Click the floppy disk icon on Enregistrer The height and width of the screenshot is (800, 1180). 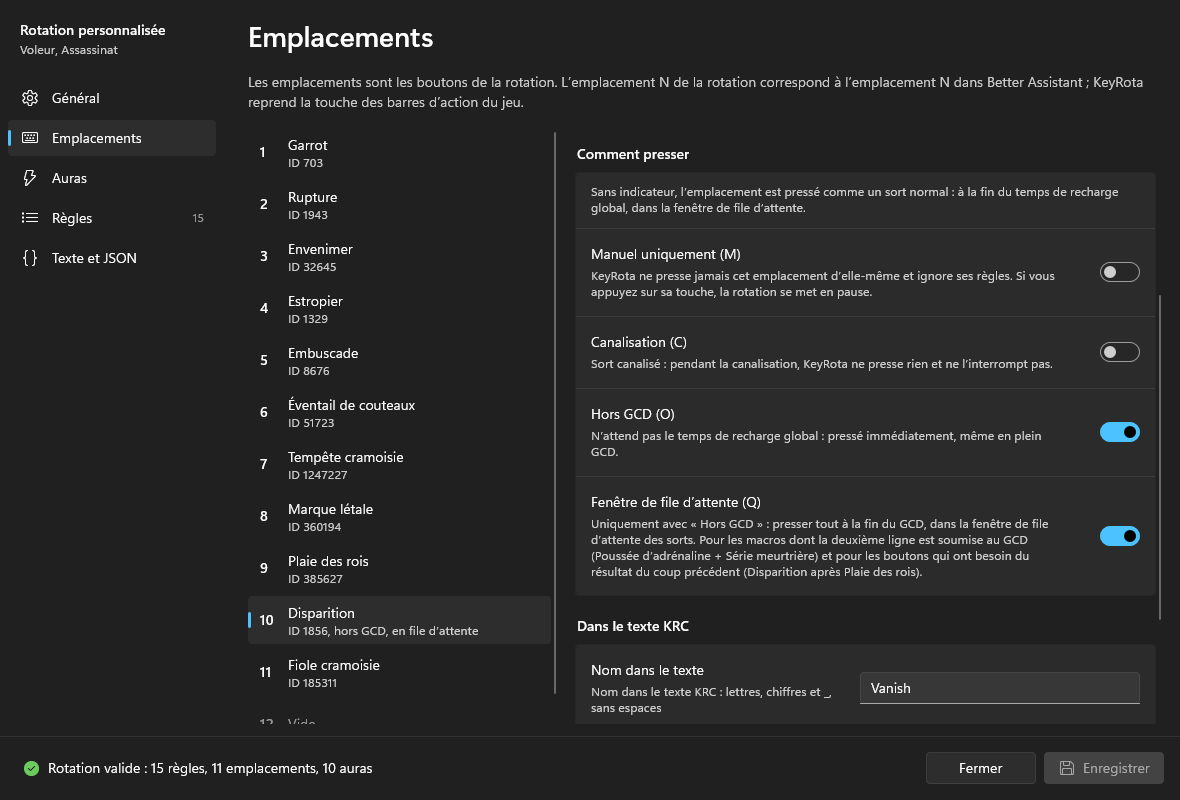click(x=1066, y=768)
